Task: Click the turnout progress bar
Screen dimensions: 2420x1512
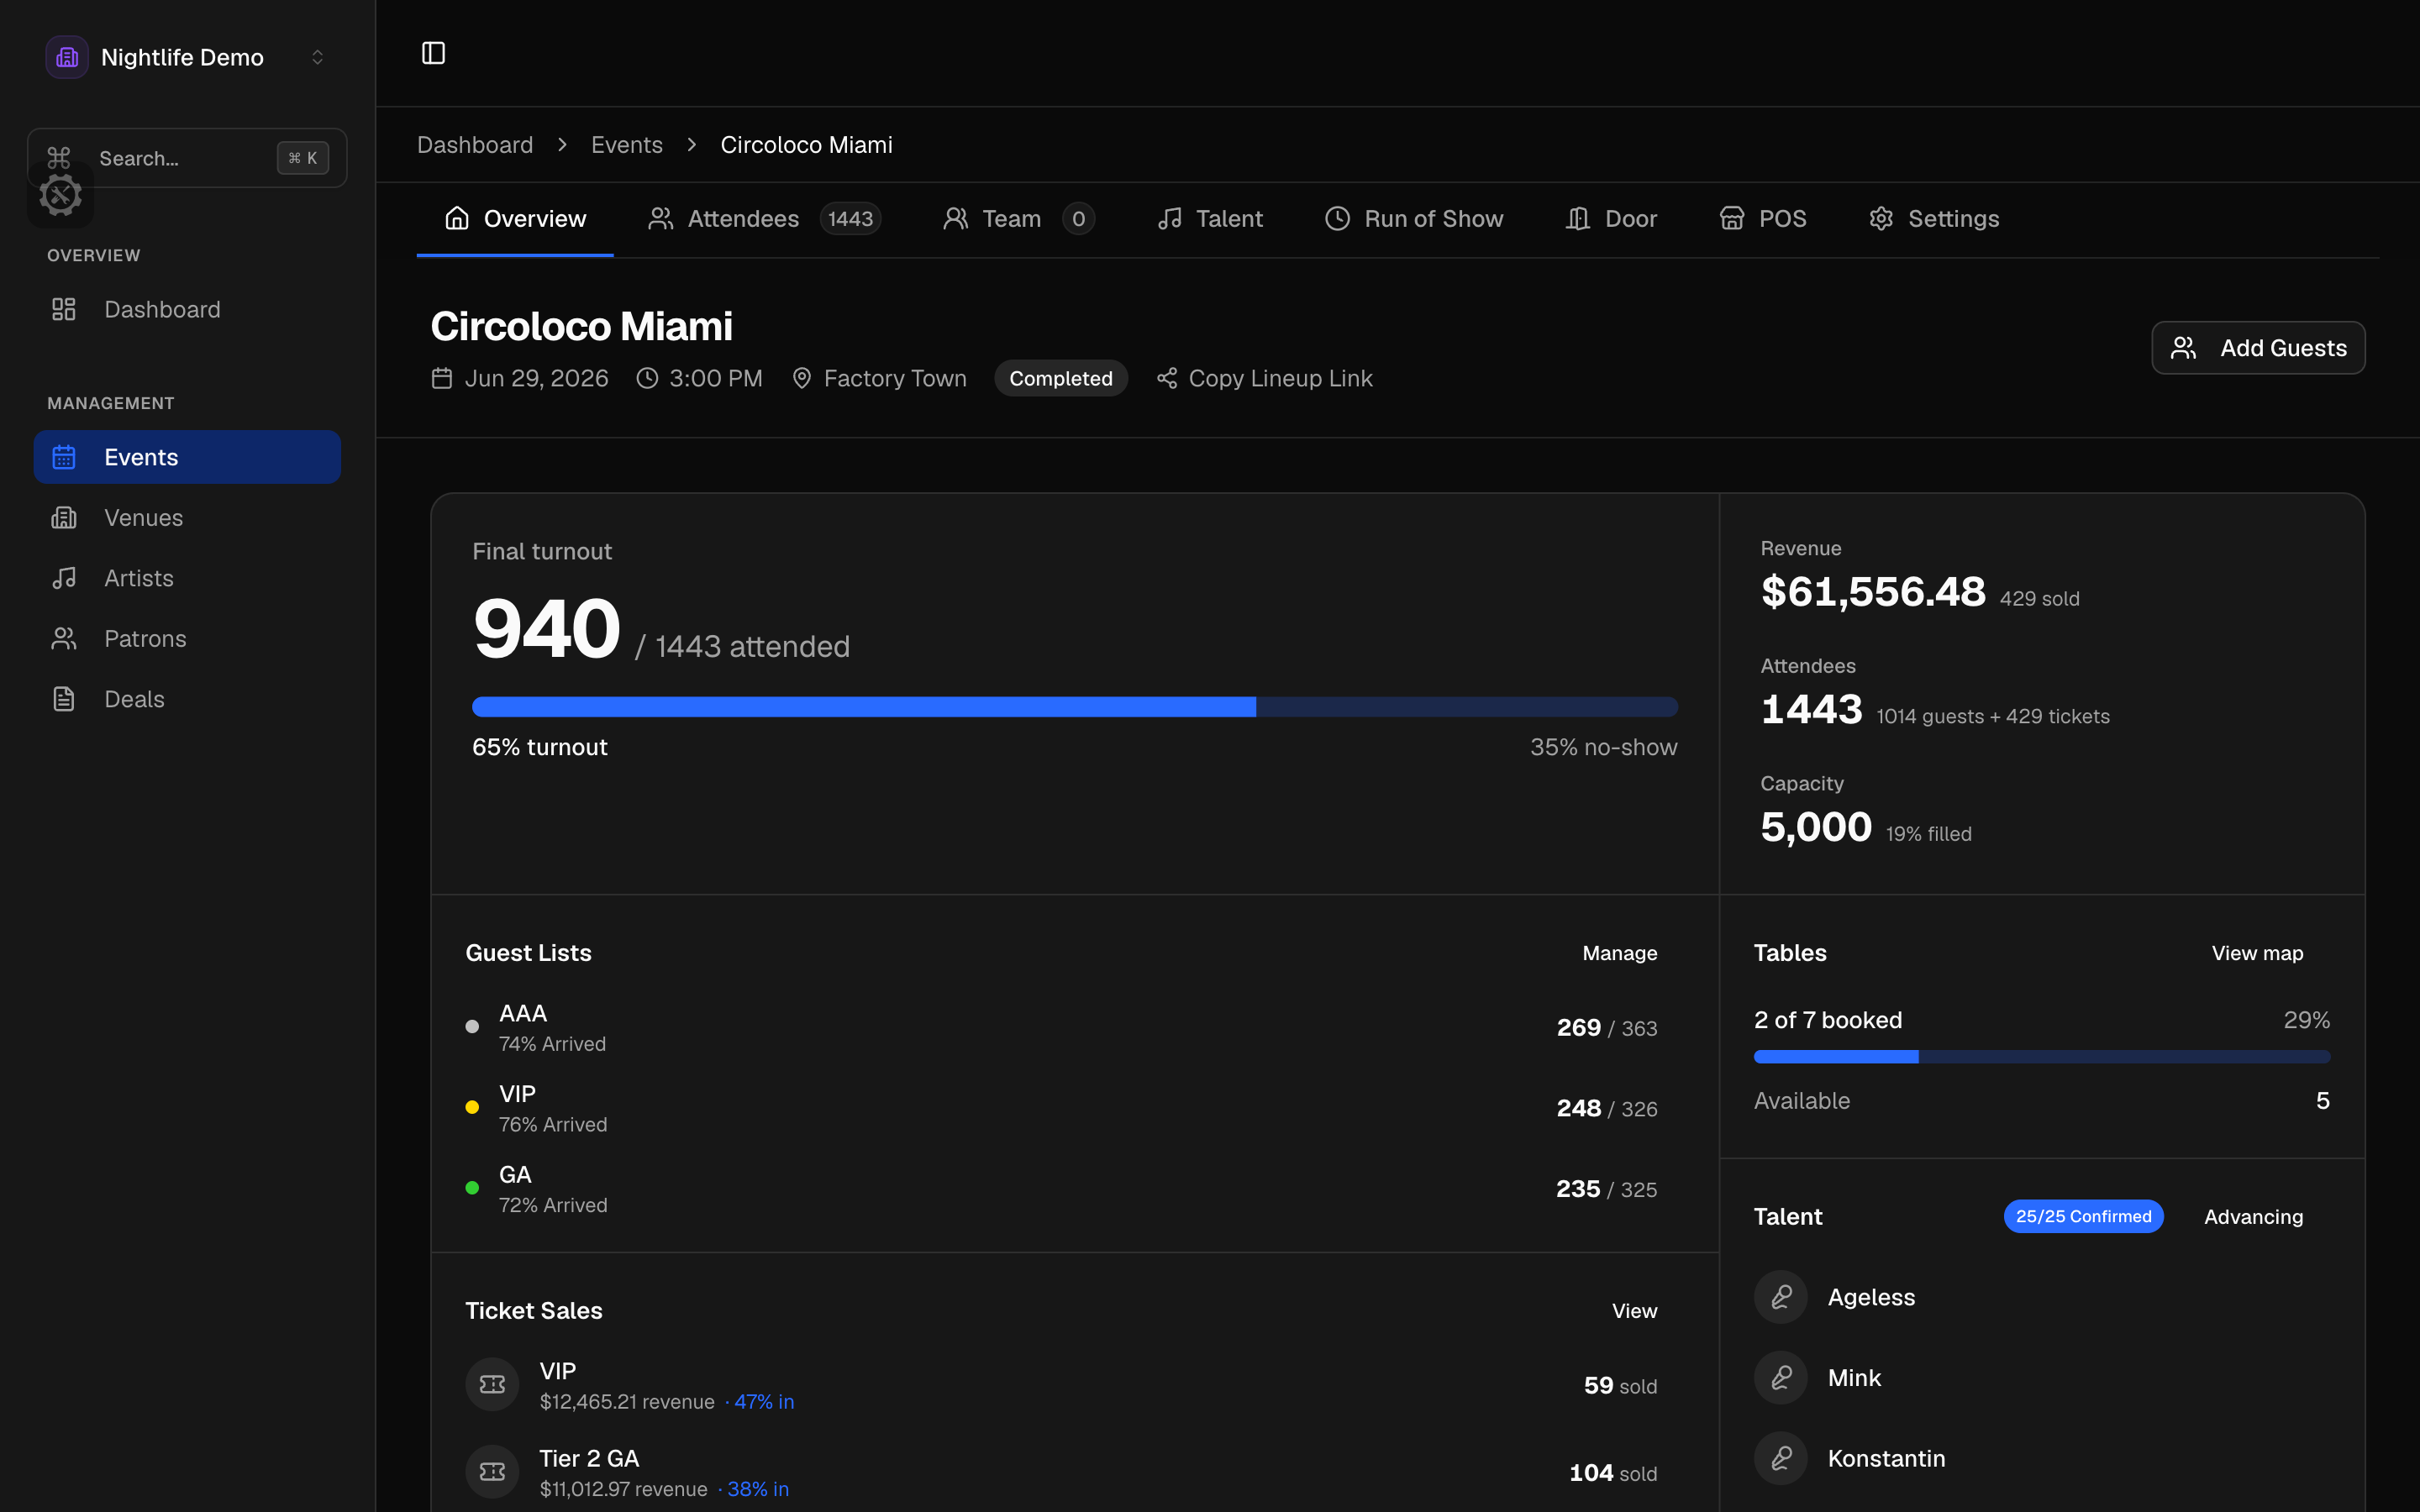Action: coord(1075,707)
